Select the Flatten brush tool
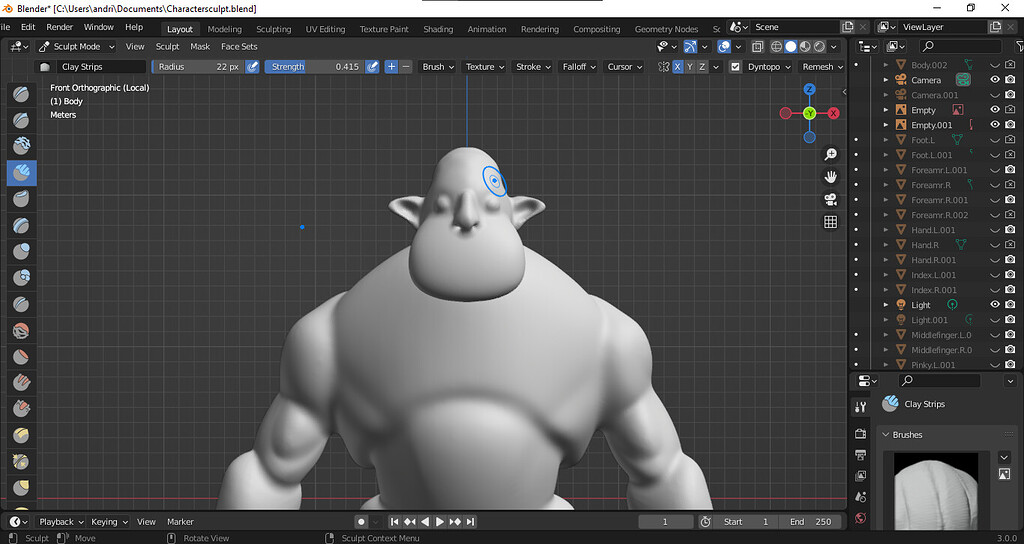The height and width of the screenshot is (544, 1024). pos(21,357)
